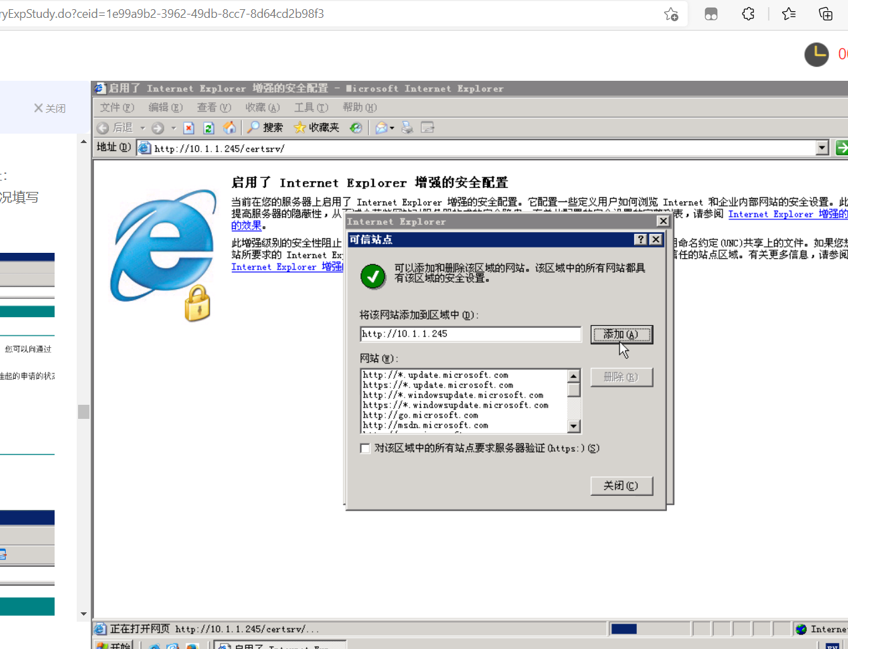Click the left panel scrollbar up arrow
This screenshot has width=869, height=649.
point(84,142)
